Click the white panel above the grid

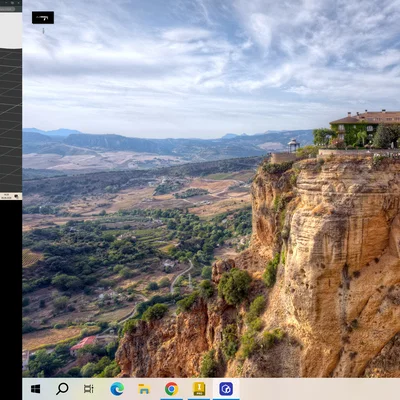(11, 30)
